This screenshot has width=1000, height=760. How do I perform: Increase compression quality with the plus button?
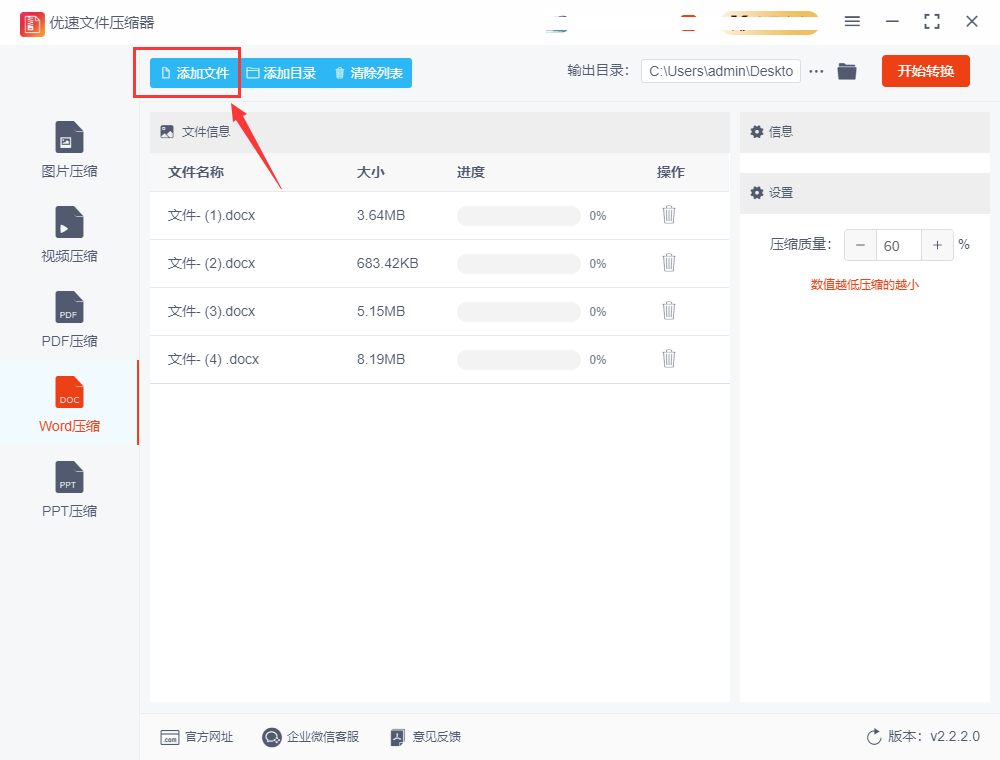937,245
